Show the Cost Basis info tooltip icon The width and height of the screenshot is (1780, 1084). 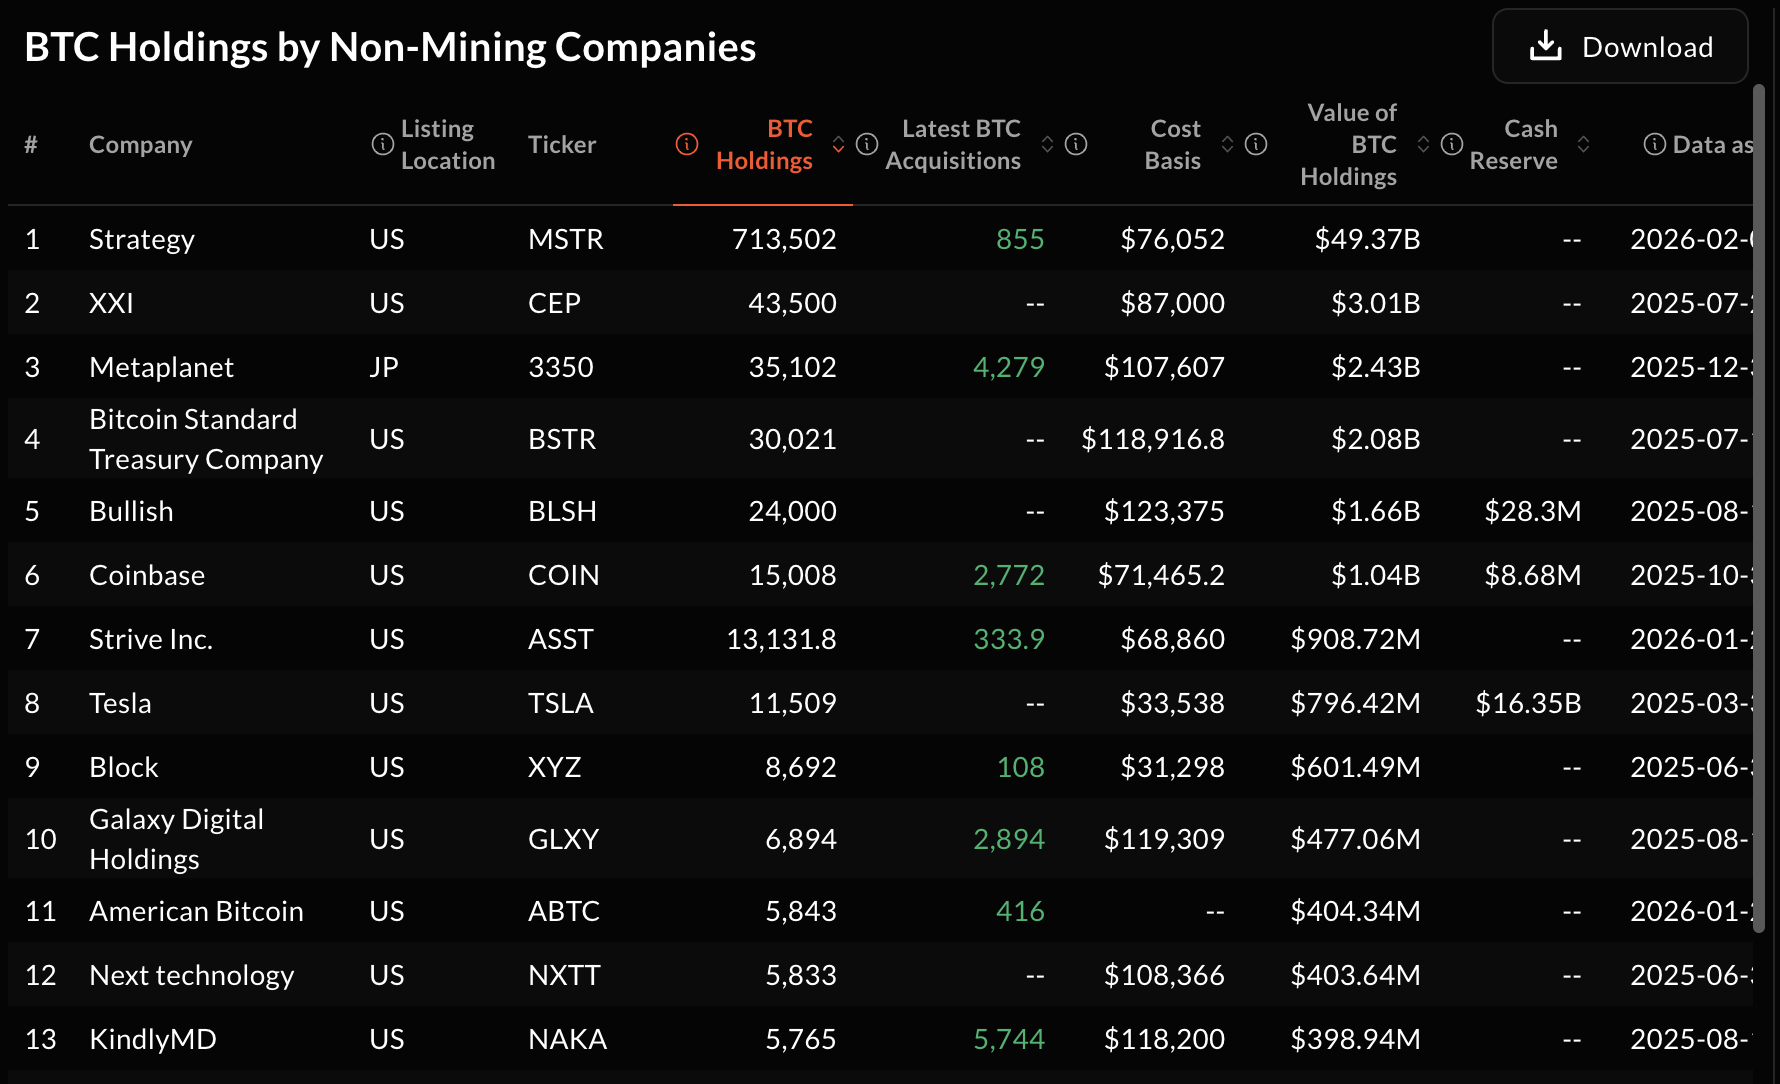pyautogui.click(x=1076, y=144)
